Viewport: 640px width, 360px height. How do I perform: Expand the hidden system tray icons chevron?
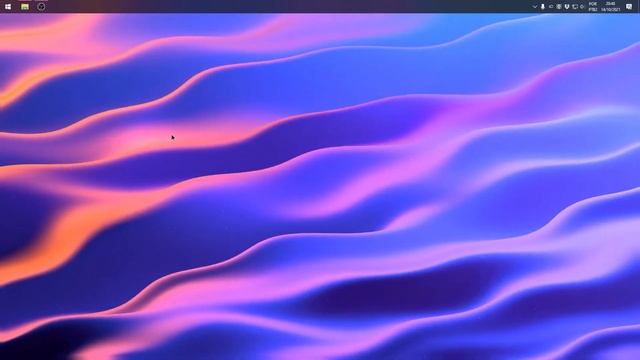[534, 7]
